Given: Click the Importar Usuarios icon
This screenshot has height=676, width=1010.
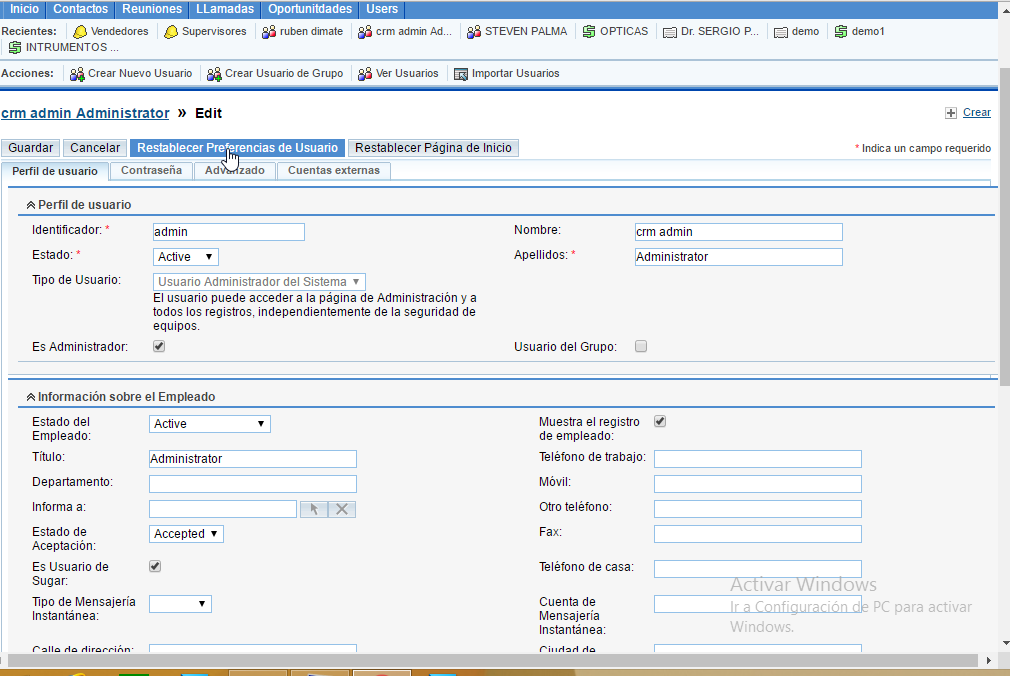Looking at the screenshot, I should [461, 74].
